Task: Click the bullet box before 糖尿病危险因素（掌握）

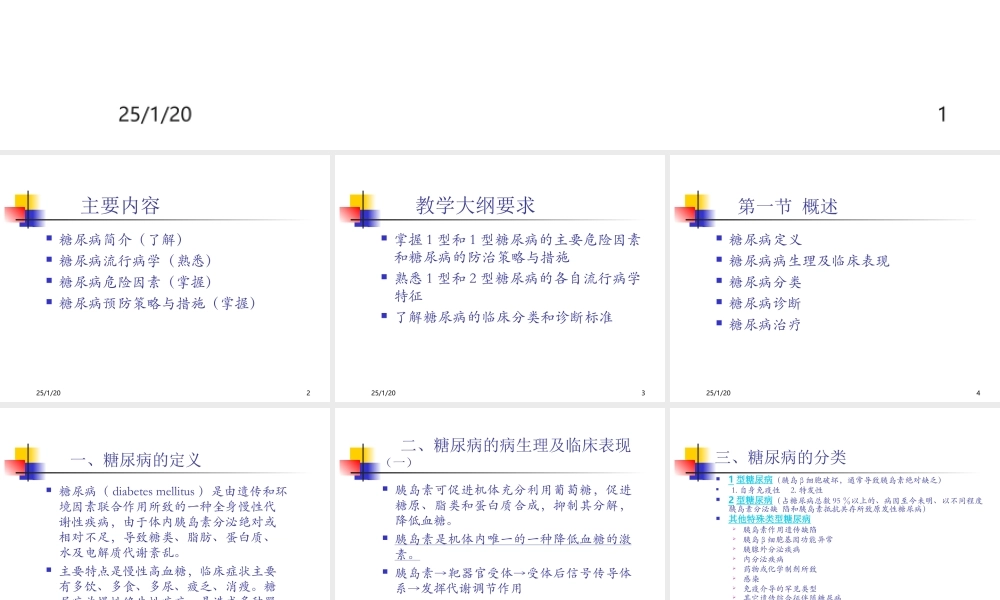Action: [49, 282]
